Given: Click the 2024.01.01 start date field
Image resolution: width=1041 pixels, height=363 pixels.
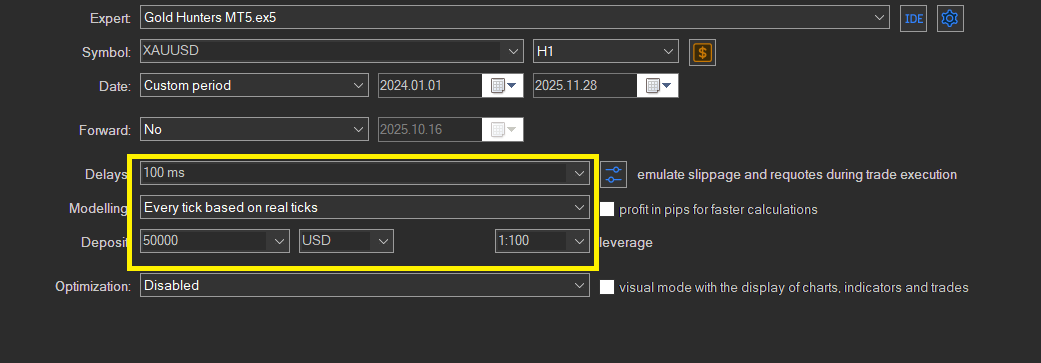Looking at the screenshot, I should 430,86.
